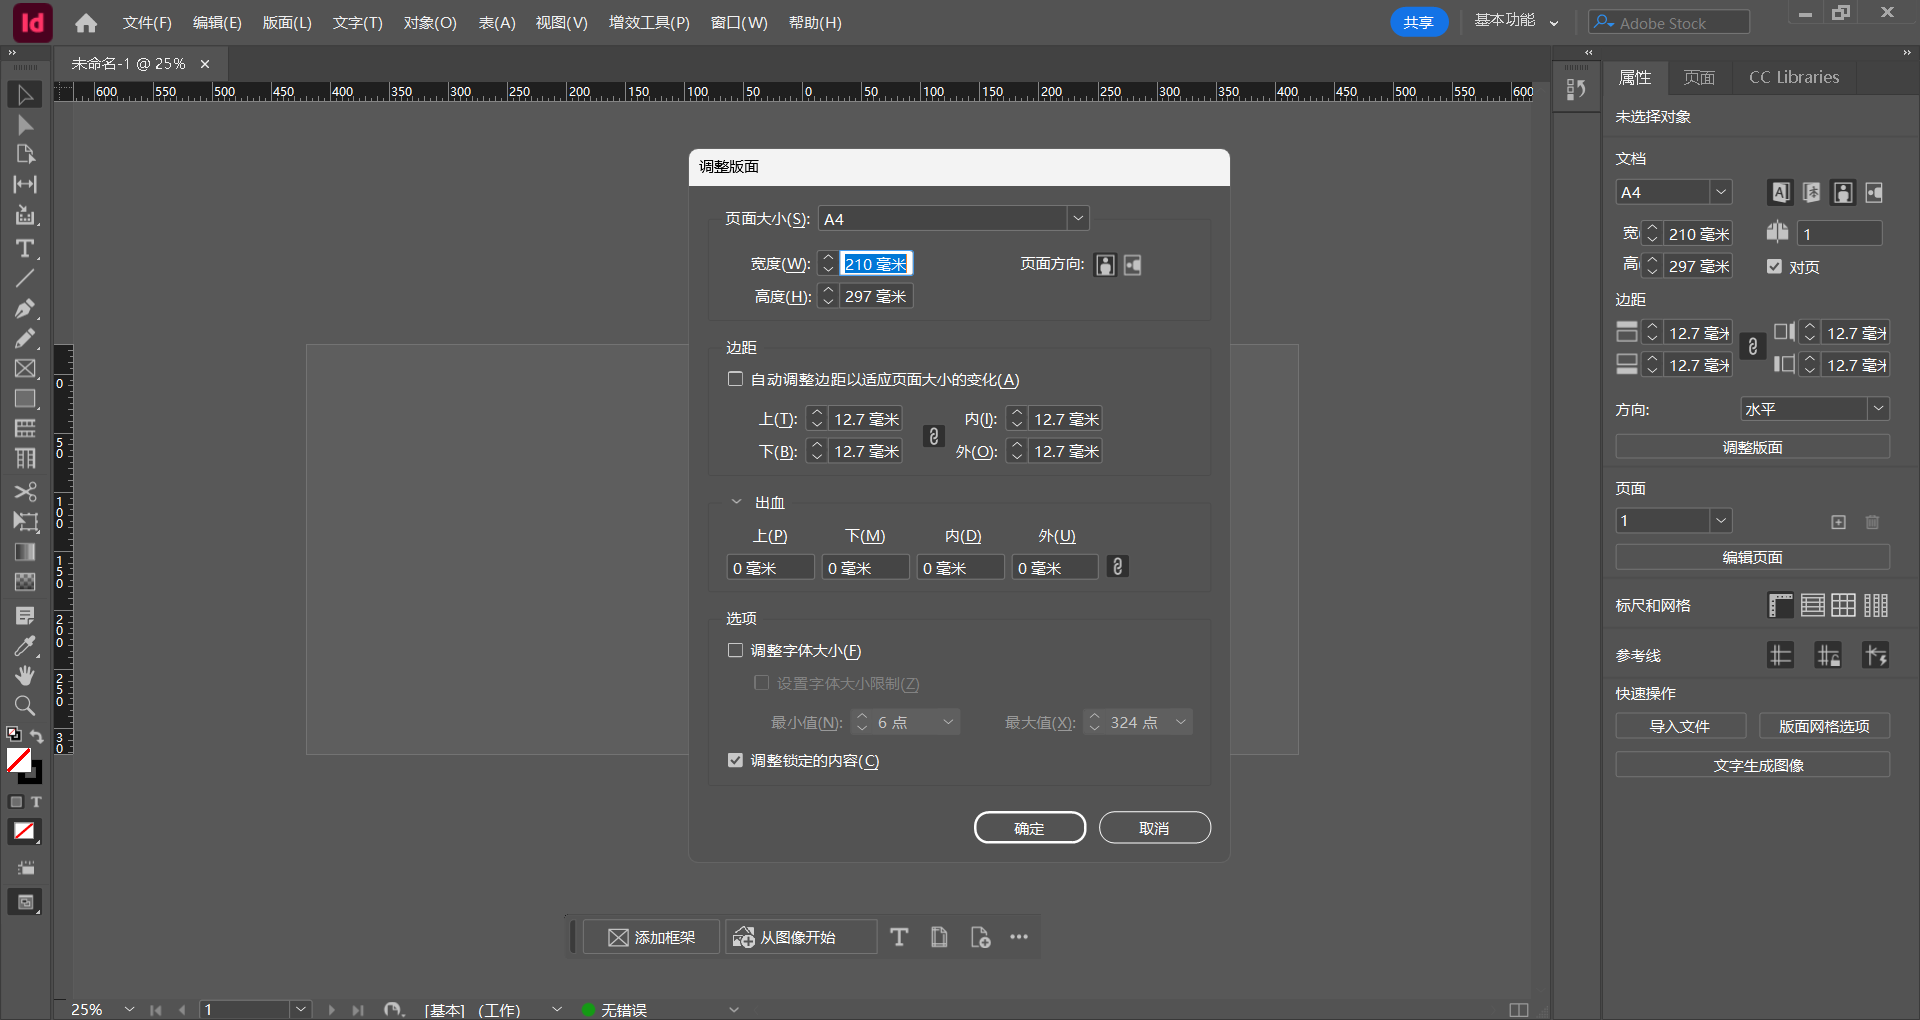Click the 确定 button in the dialog
The width and height of the screenshot is (1920, 1020).
(x=1029, y=827)
